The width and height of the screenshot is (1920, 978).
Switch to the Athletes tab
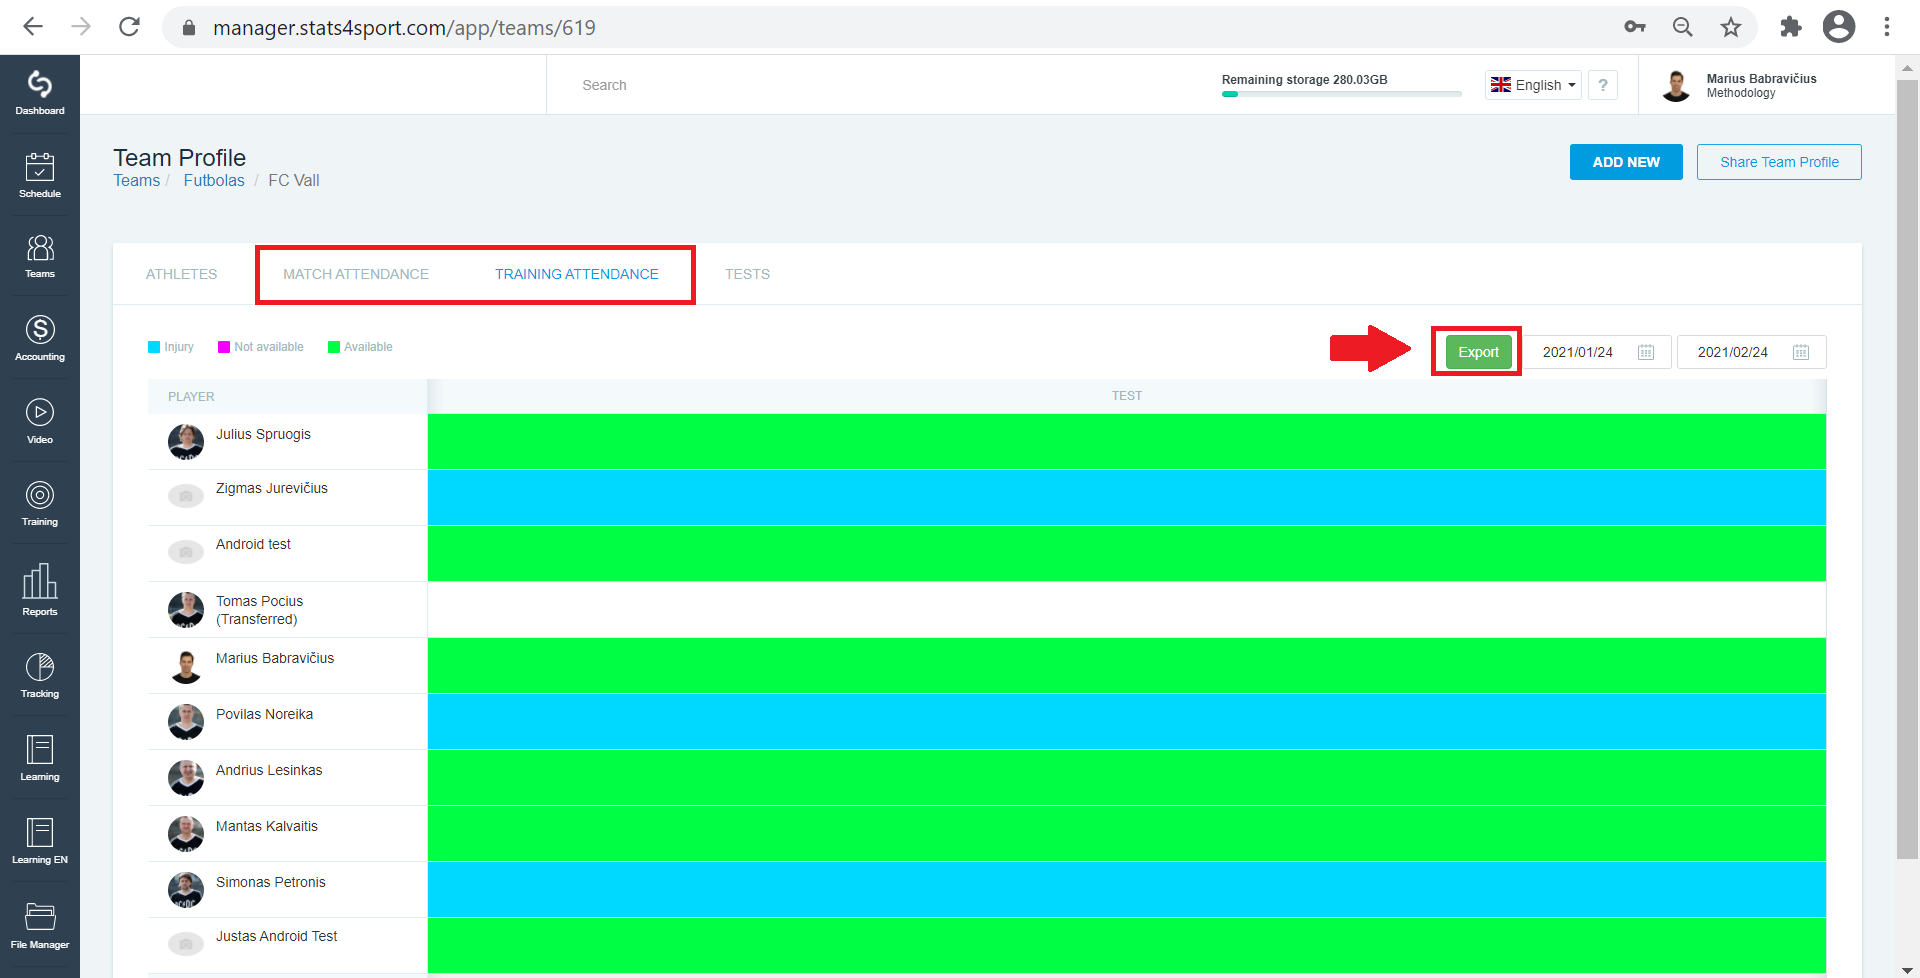(181, 274)
